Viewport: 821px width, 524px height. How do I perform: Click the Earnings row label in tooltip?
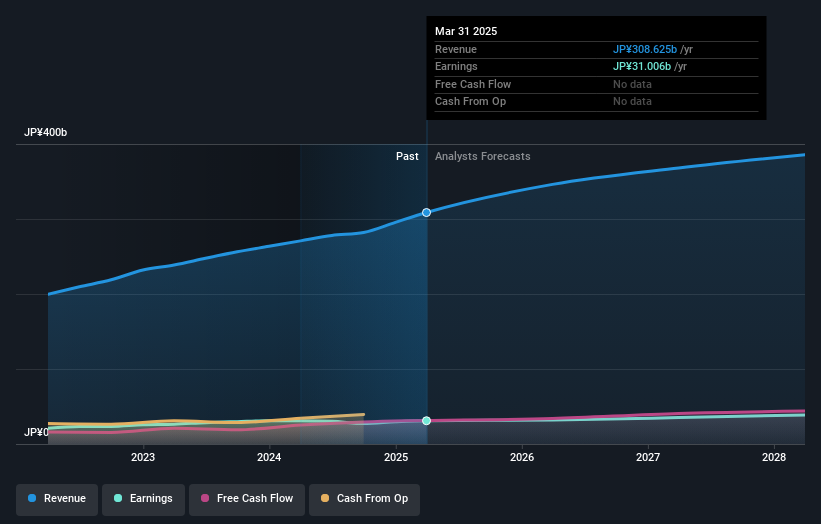point(456,66)
